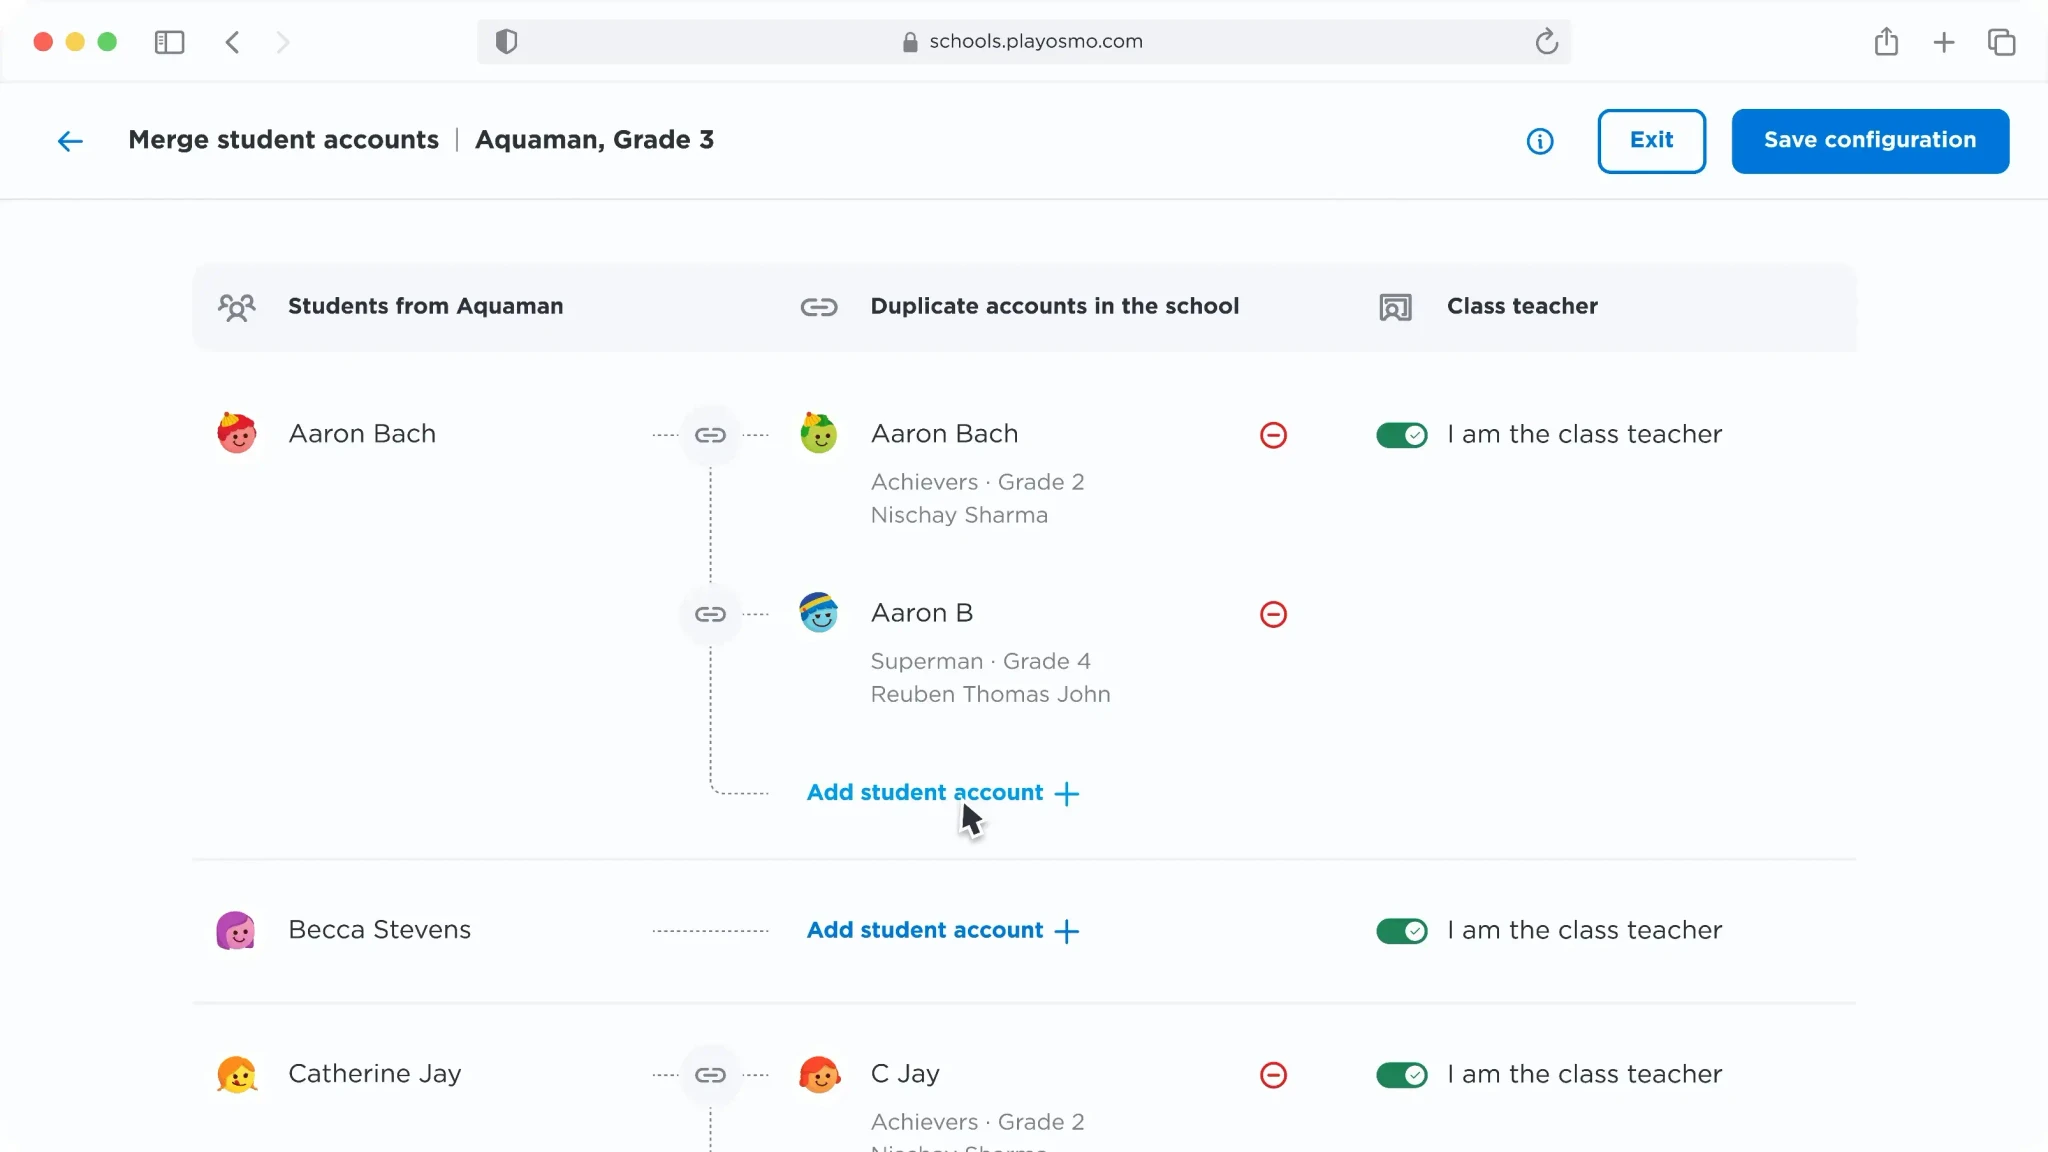Screen dimensions: 2048x1152
Task: Reload the page in address bar
Action: coord(1546,41)
